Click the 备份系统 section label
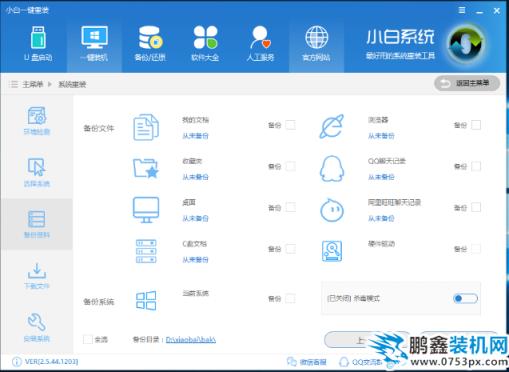 pyautogui.click(x=99, y=302)
